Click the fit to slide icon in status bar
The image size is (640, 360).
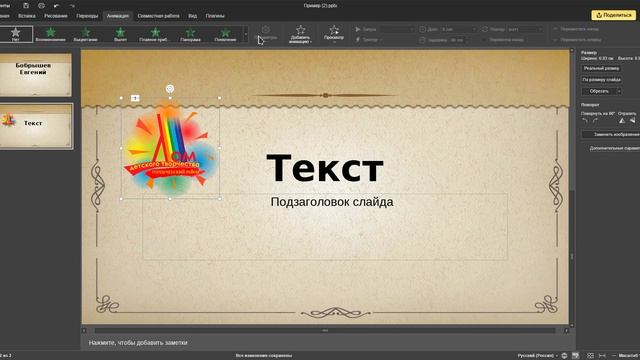[590, 356]
